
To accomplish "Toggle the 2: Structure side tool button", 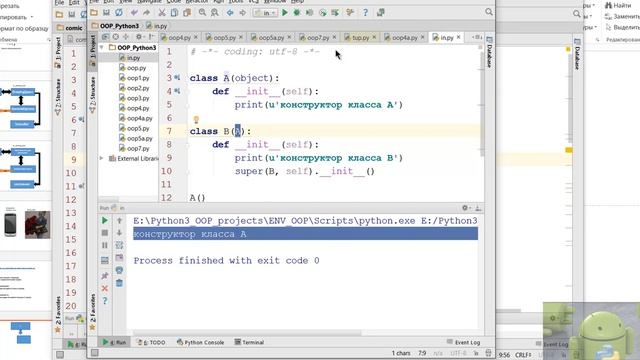I will coord(93,96).
